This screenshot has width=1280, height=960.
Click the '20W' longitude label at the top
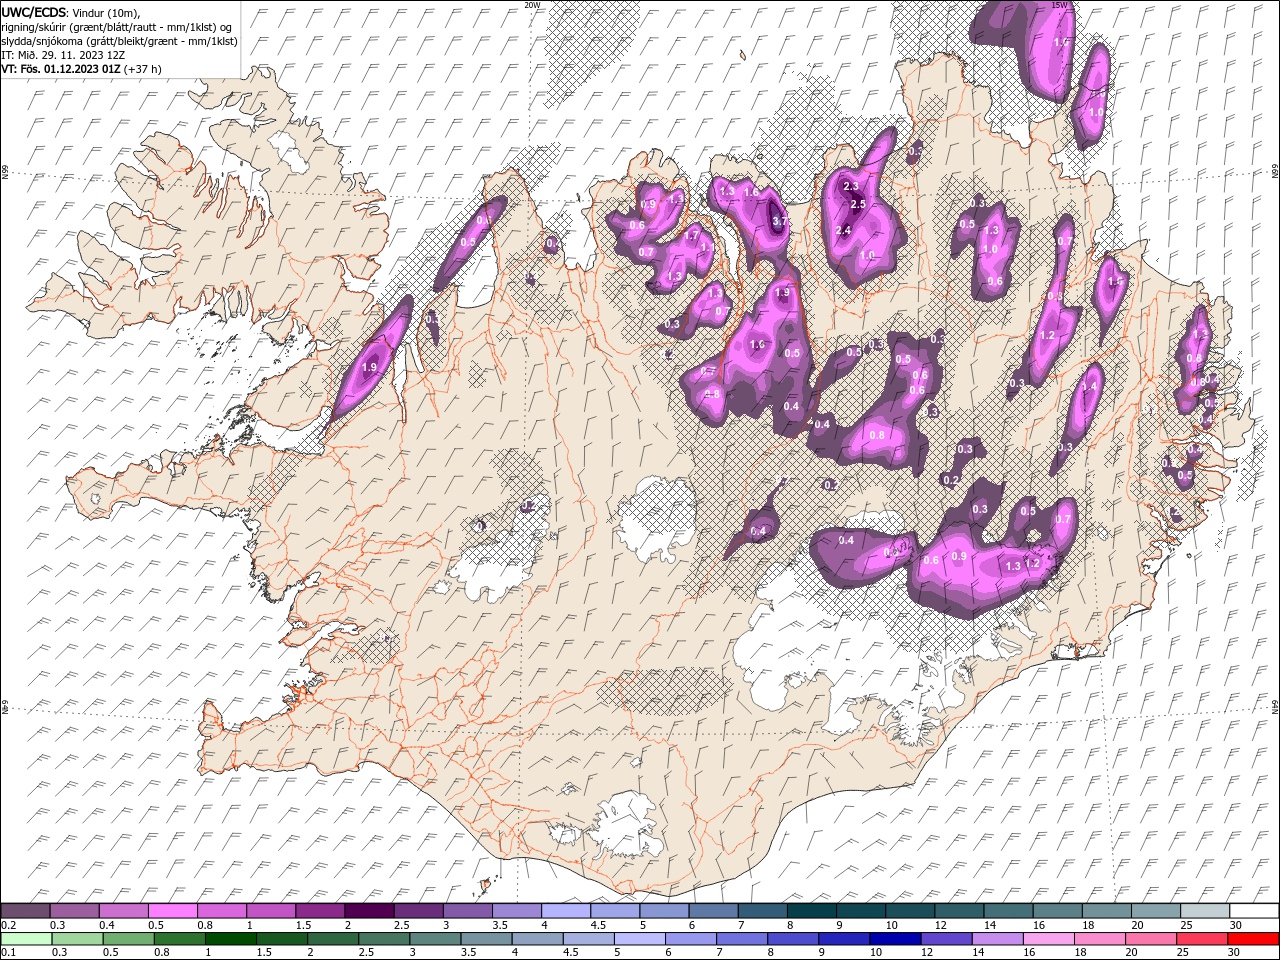532,5
